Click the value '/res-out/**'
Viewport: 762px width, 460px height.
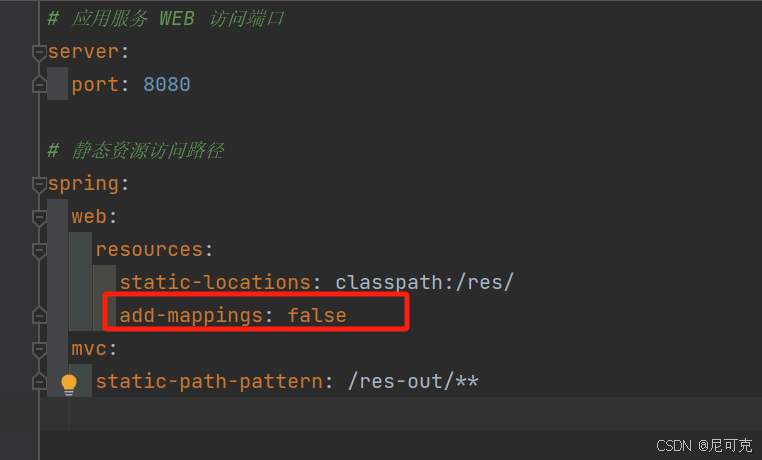click(413, 381)
